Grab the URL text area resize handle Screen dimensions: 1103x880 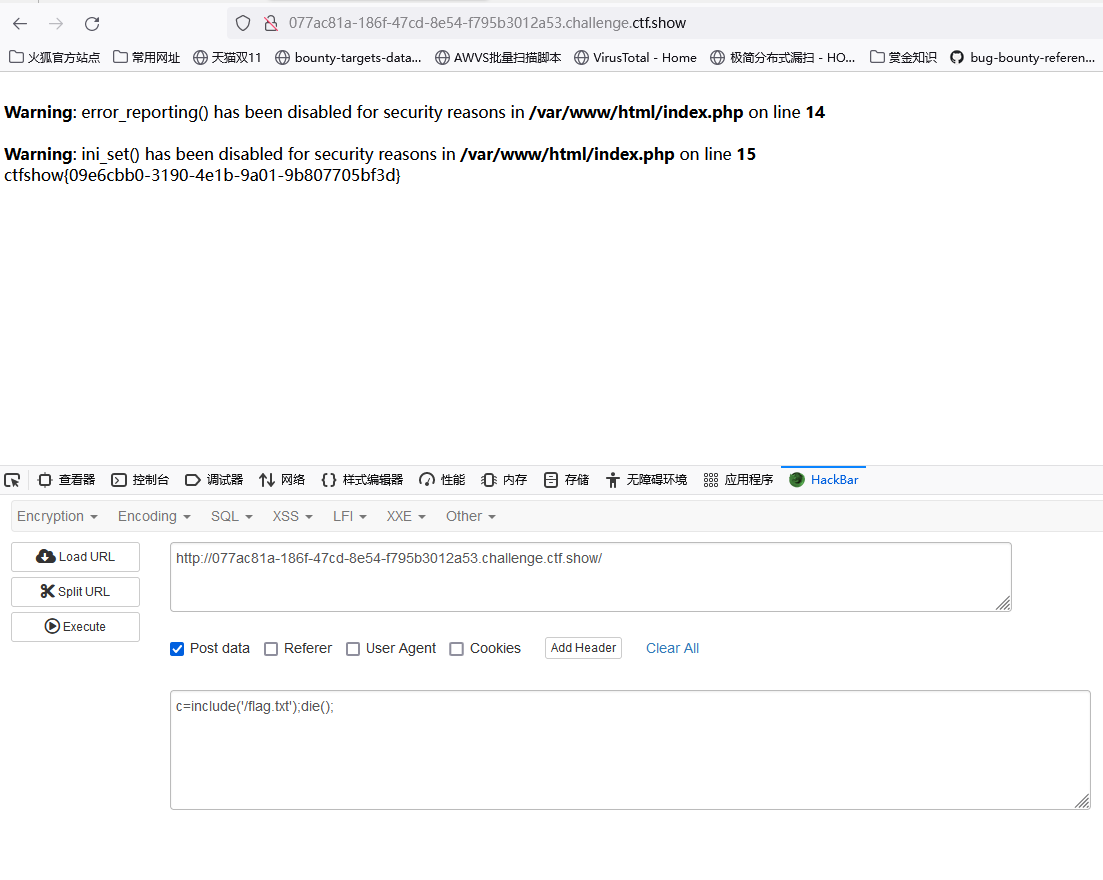pyautogui.click(x=1004, y=604)
